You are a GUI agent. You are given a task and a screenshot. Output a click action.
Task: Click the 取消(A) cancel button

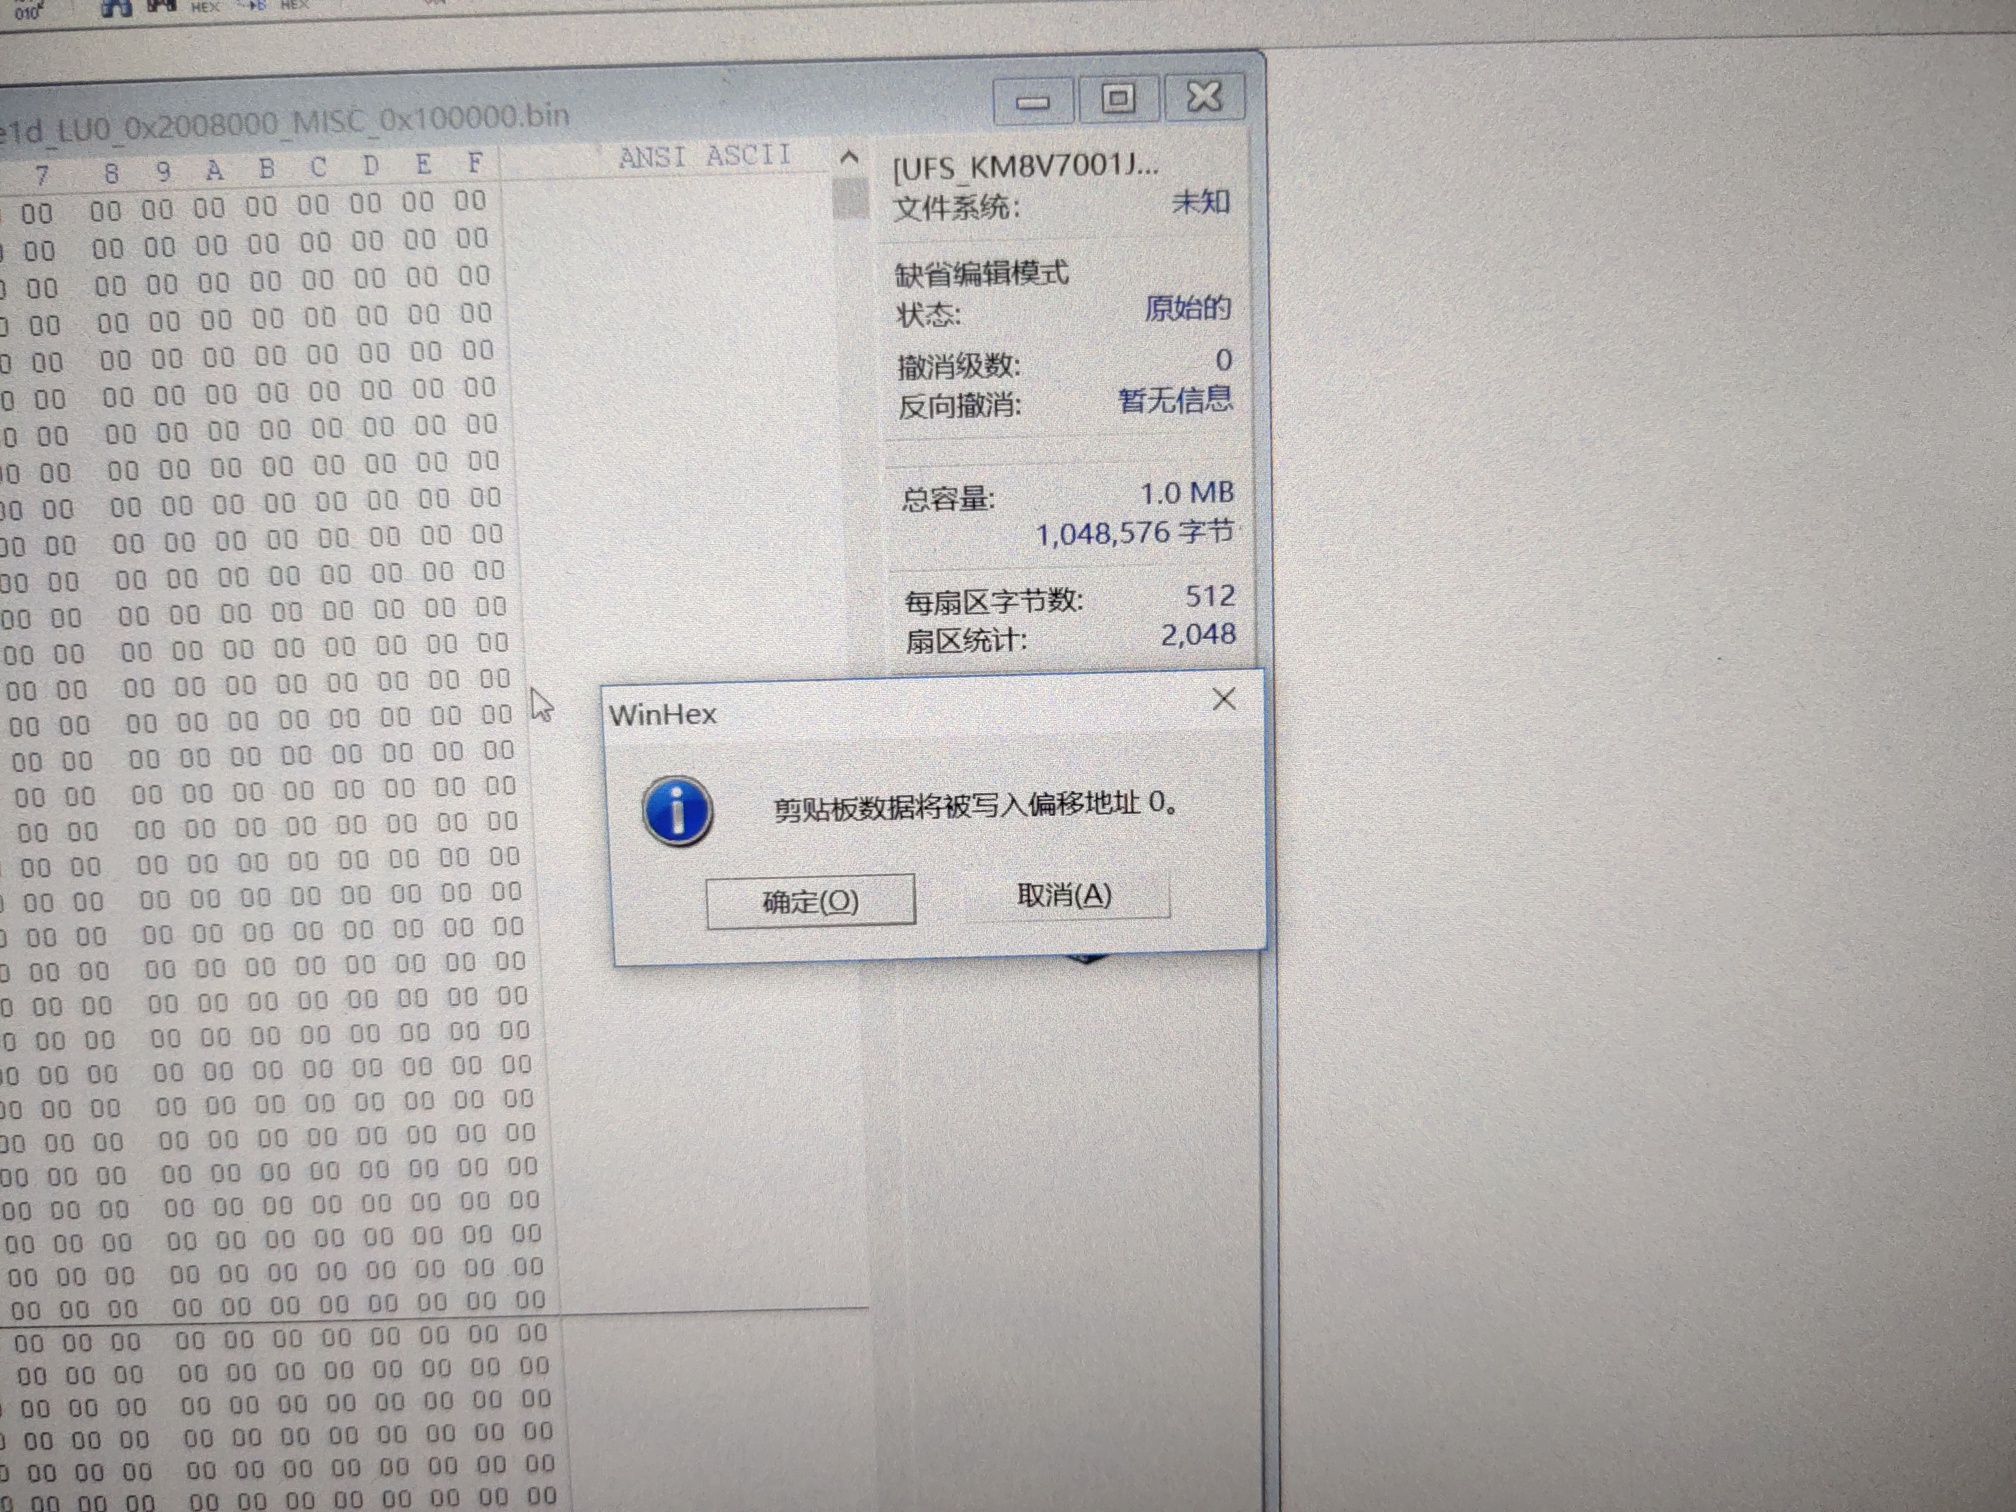click(1065, 895)
